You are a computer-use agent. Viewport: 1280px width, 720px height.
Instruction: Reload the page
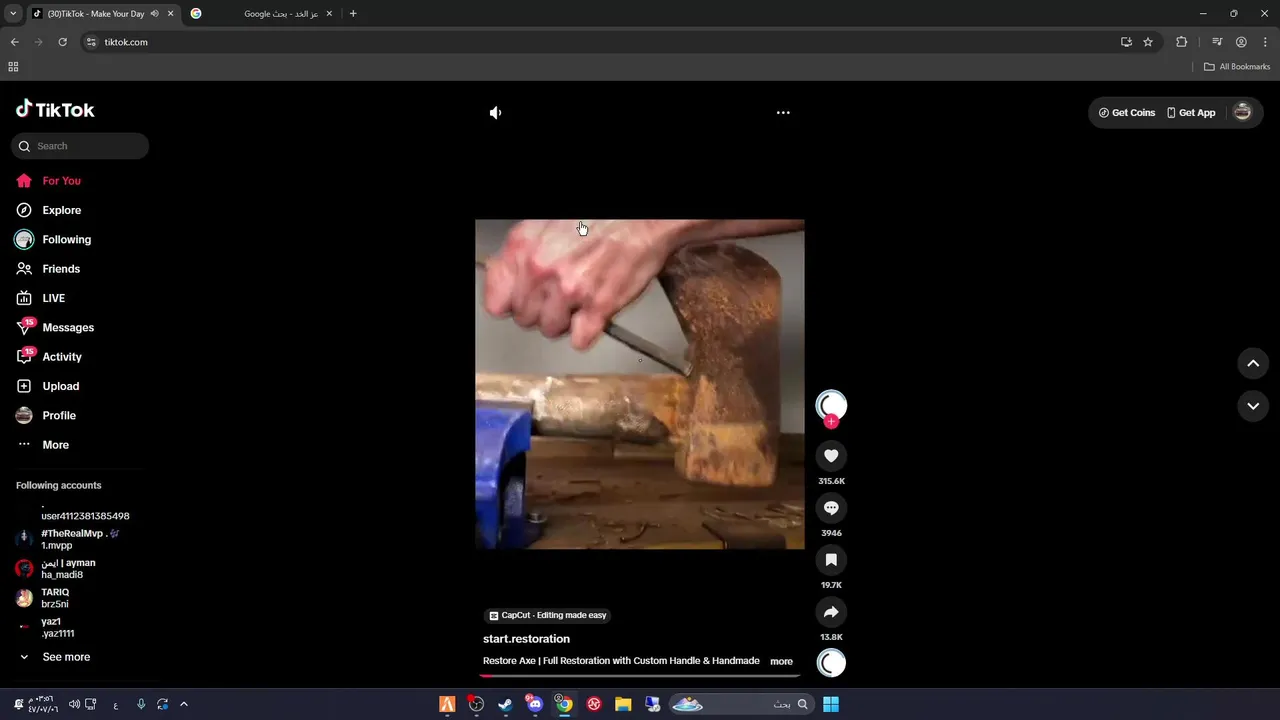point(62,42)
